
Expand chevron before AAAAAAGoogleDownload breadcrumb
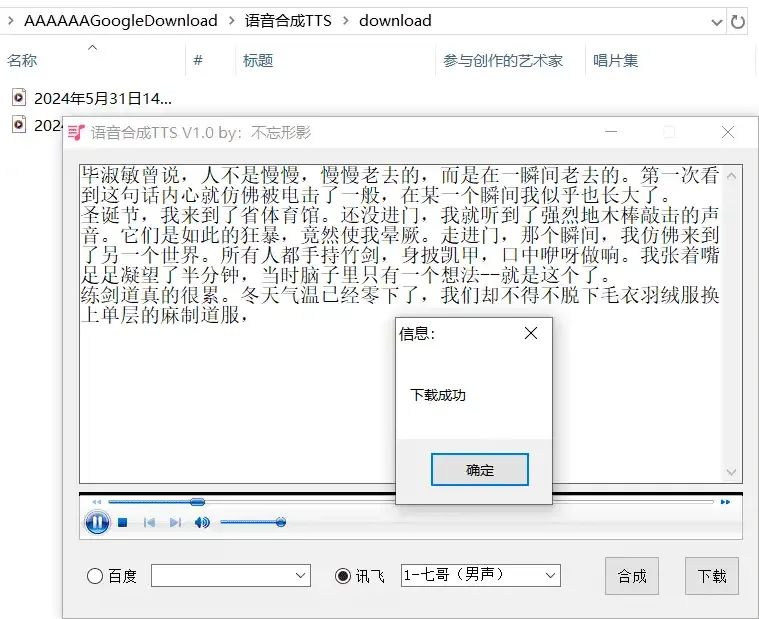11,21
